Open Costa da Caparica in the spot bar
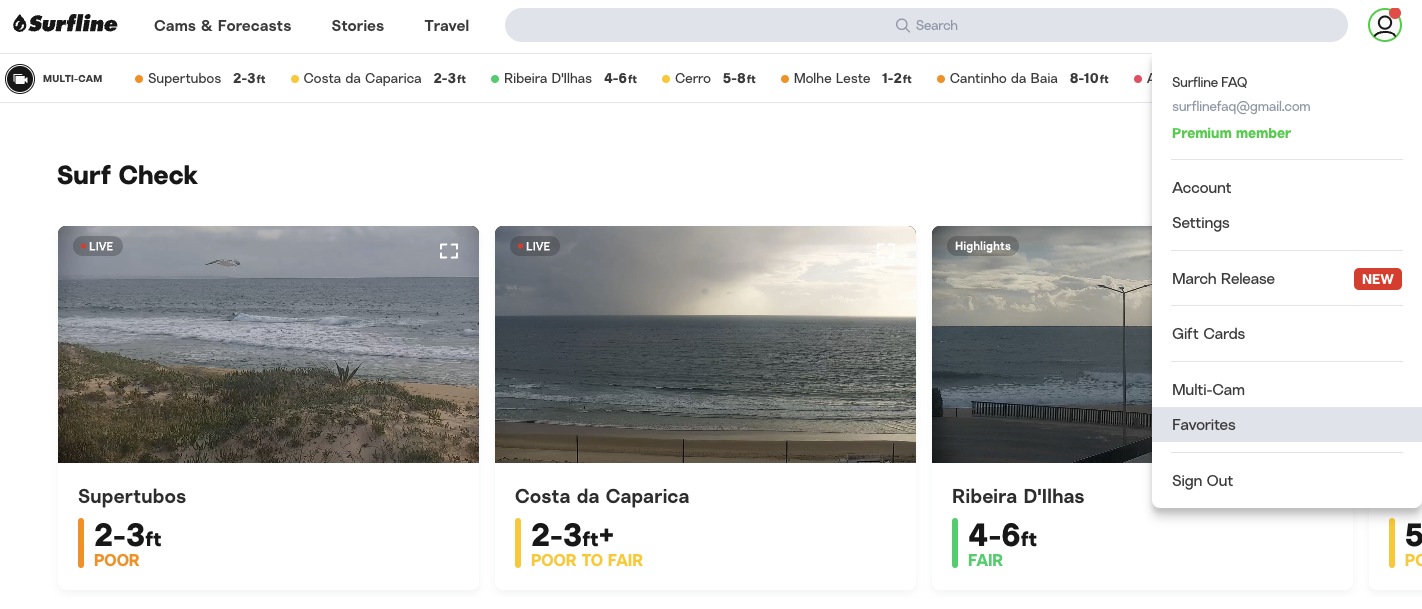This screenshot has height=609, width=1422. click(x=378, y=79)
